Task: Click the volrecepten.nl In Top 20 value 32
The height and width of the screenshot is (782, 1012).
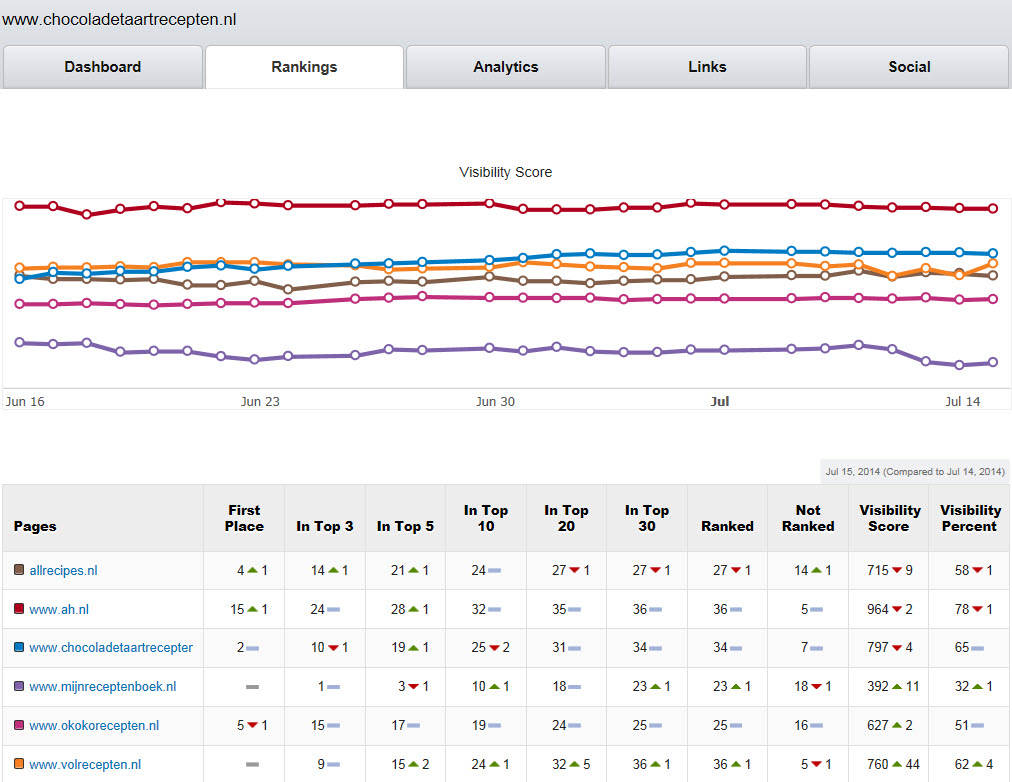Action: tap(559, 765)
